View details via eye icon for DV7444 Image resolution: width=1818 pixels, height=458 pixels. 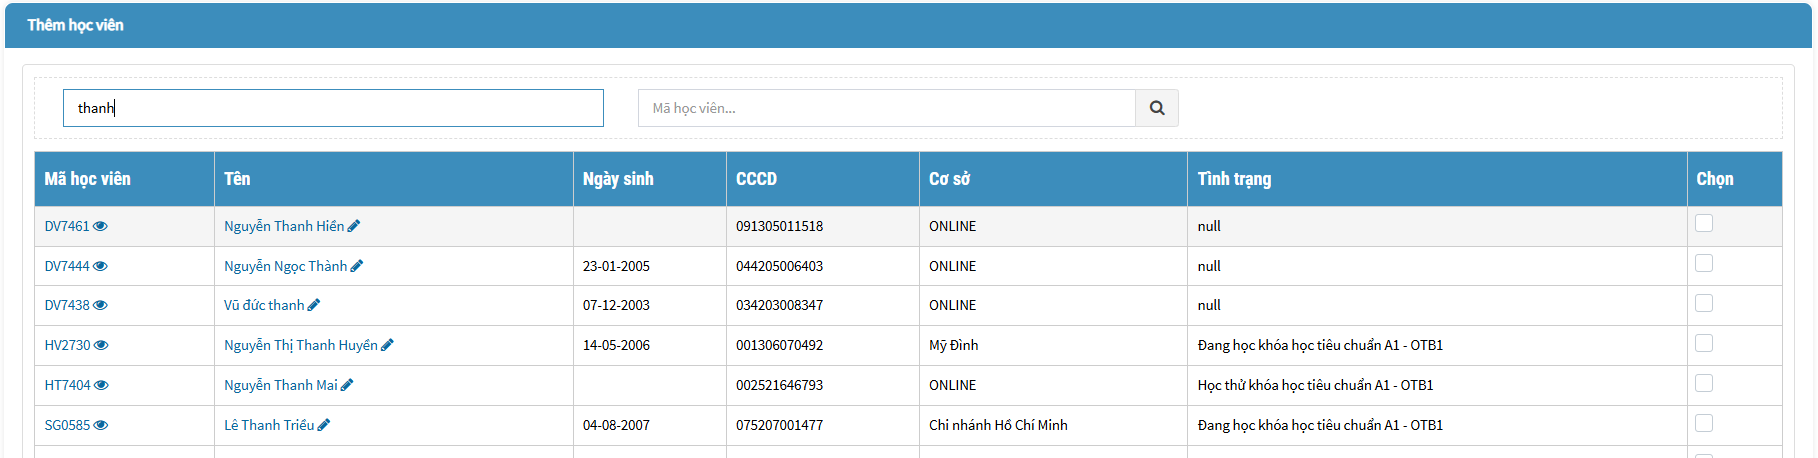100,266
